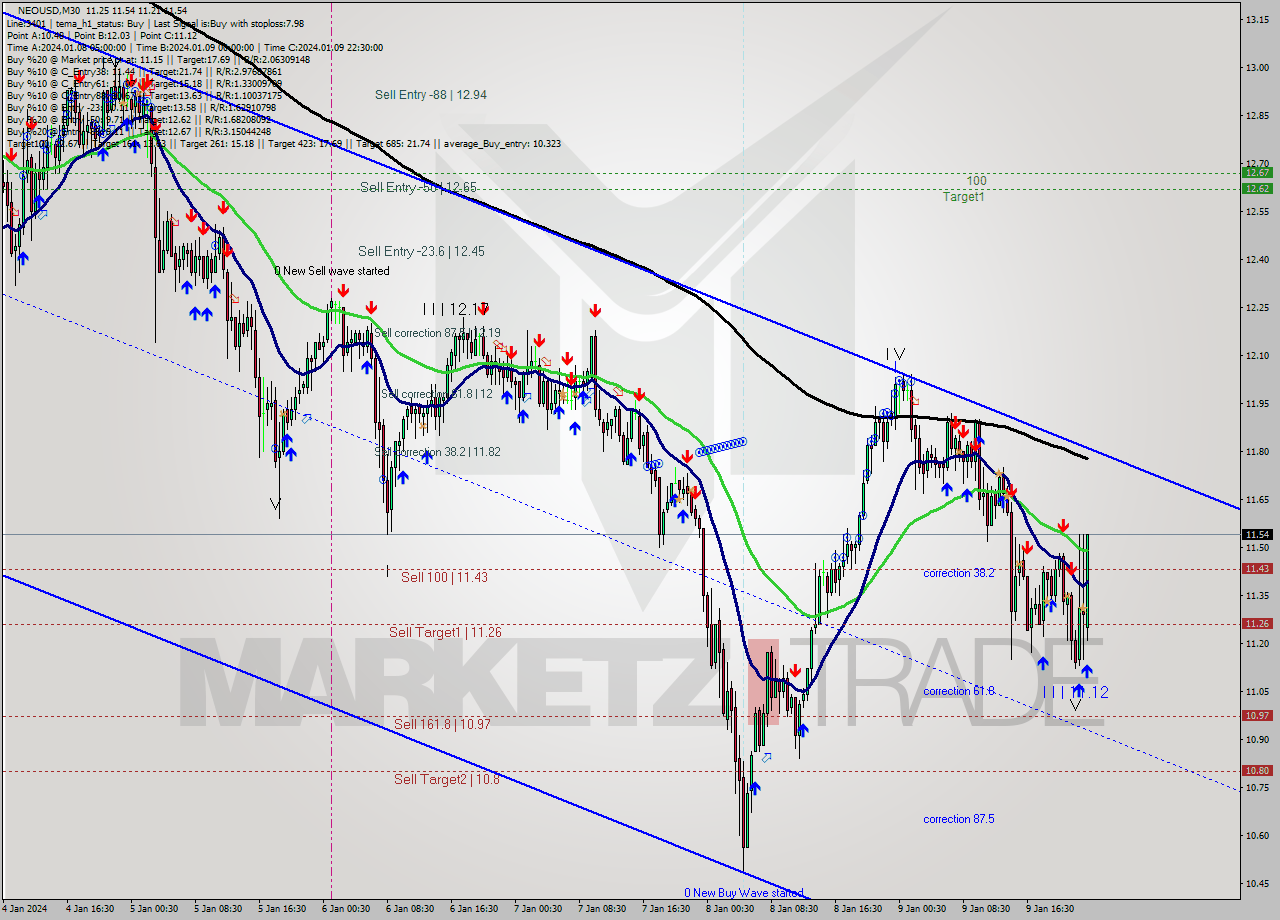The image size is (1280, 920).
Task: Click the blue 'correction 38.2' label
Action: 958,573
